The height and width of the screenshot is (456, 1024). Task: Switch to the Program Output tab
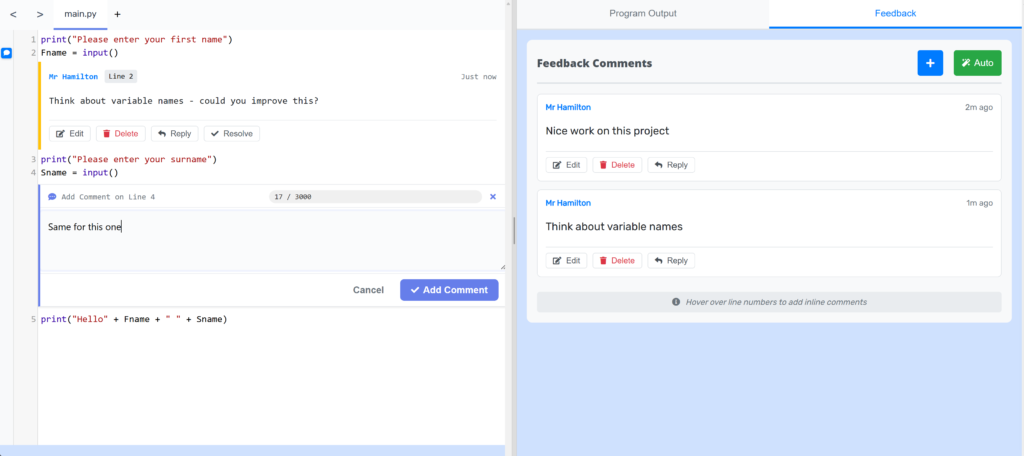coord(642,14)
